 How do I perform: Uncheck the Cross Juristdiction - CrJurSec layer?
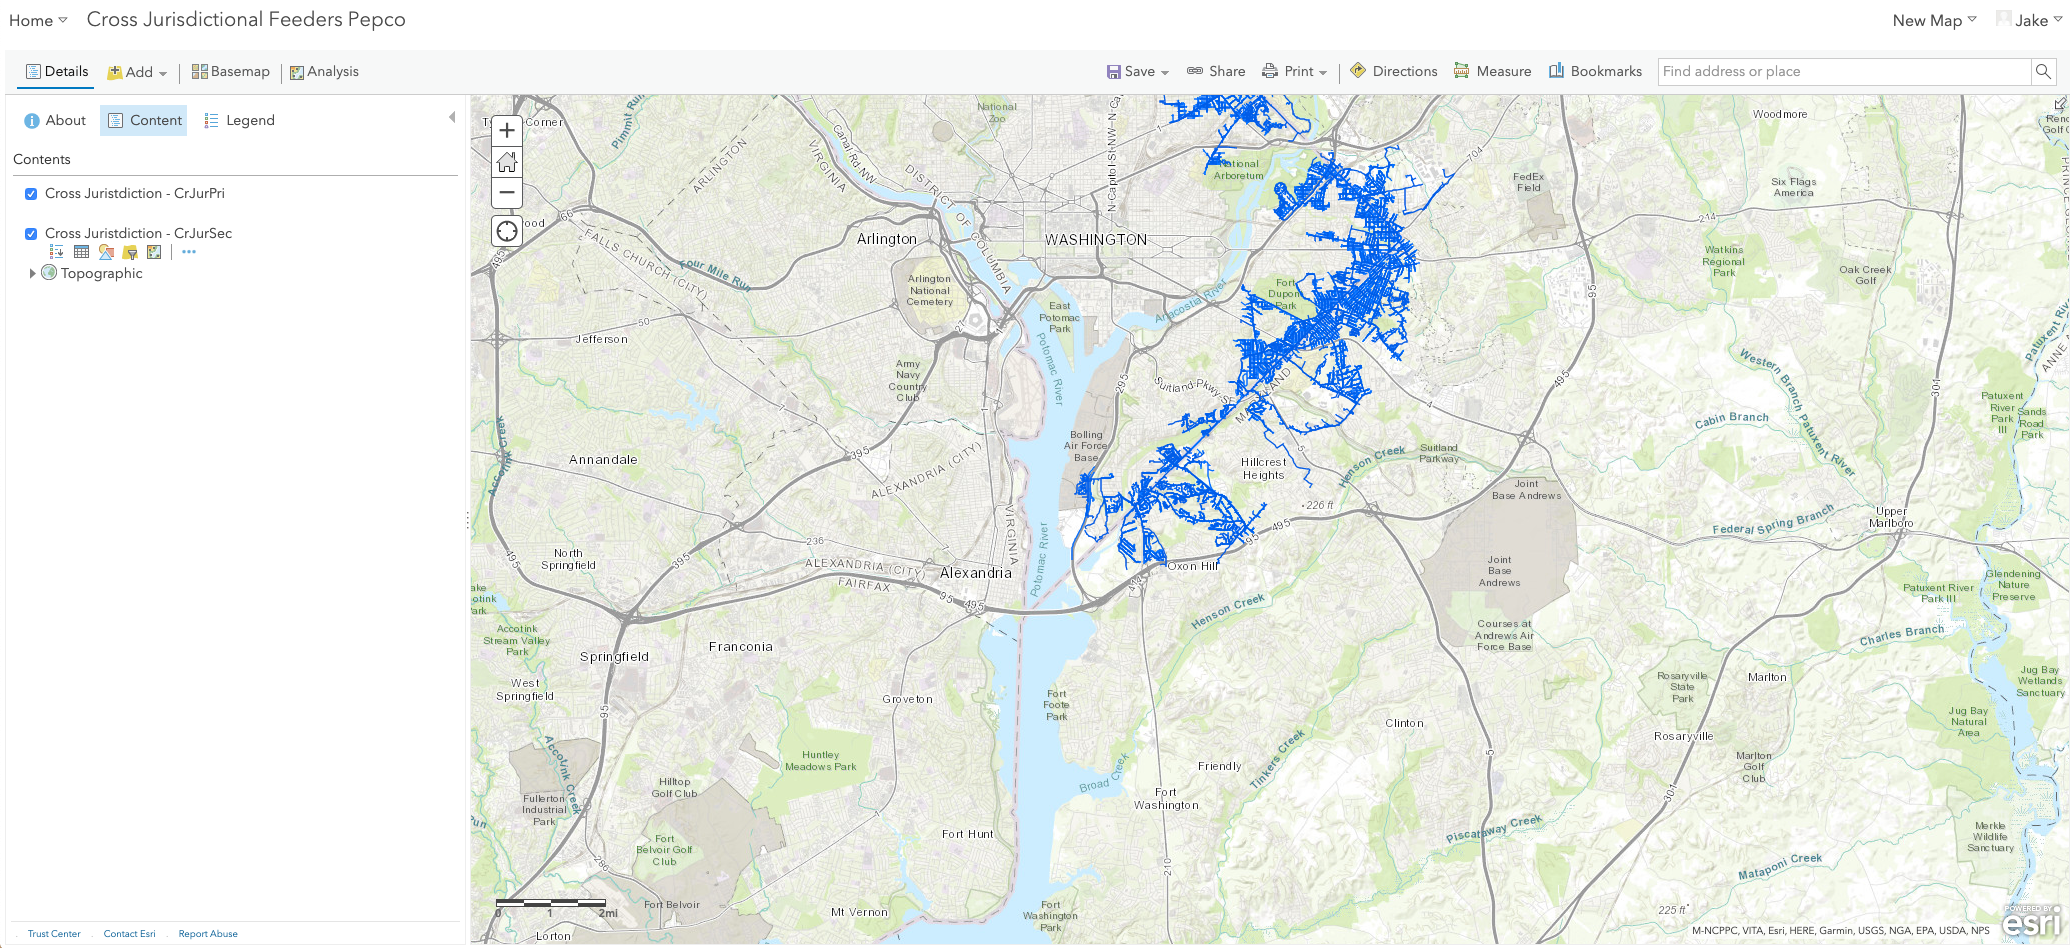(x=31, y=234)
